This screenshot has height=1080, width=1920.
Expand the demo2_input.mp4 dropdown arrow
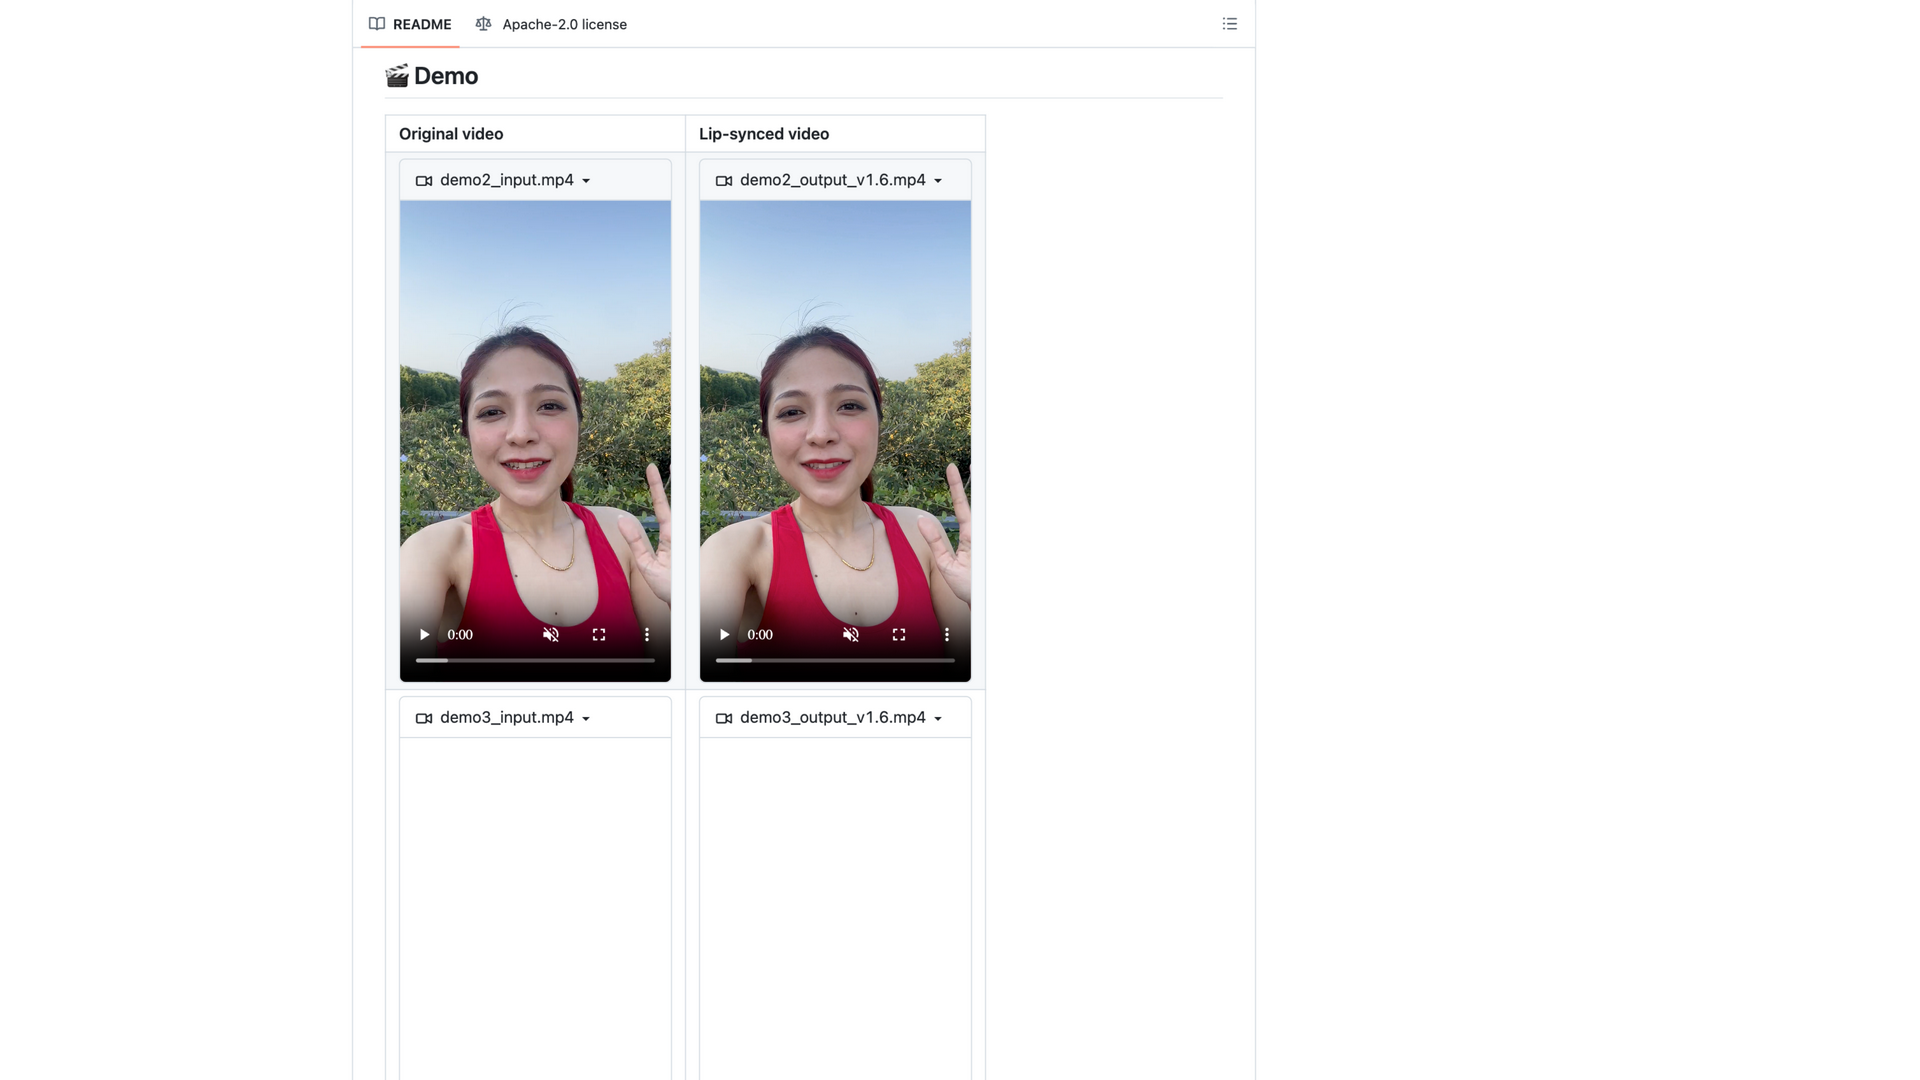point(586,181)
